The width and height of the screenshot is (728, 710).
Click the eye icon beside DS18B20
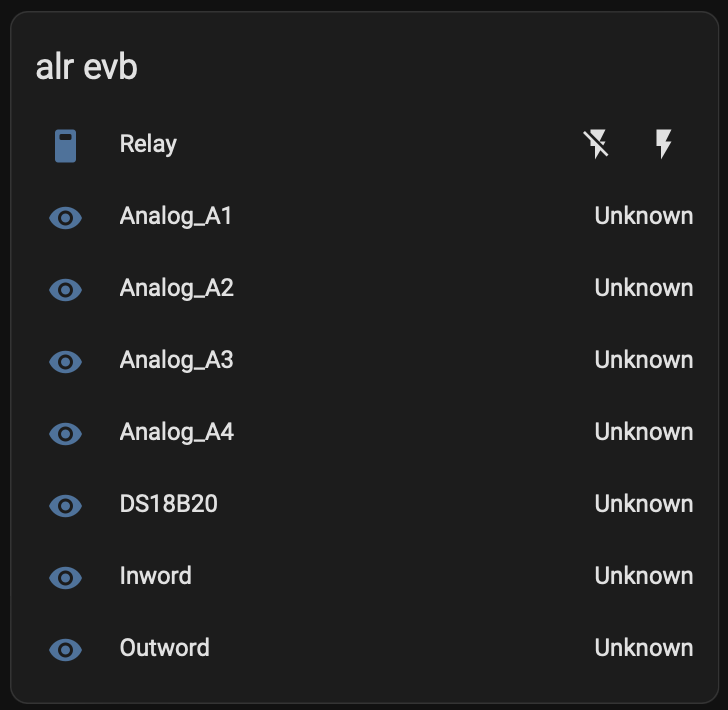[65, 505]
